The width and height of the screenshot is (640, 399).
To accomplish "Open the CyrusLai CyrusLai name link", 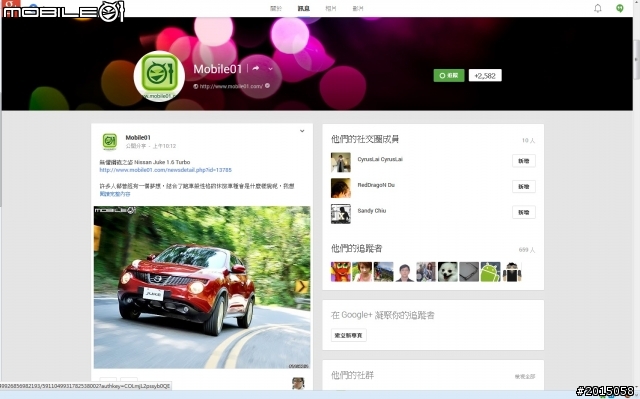I will pos(380,159).
